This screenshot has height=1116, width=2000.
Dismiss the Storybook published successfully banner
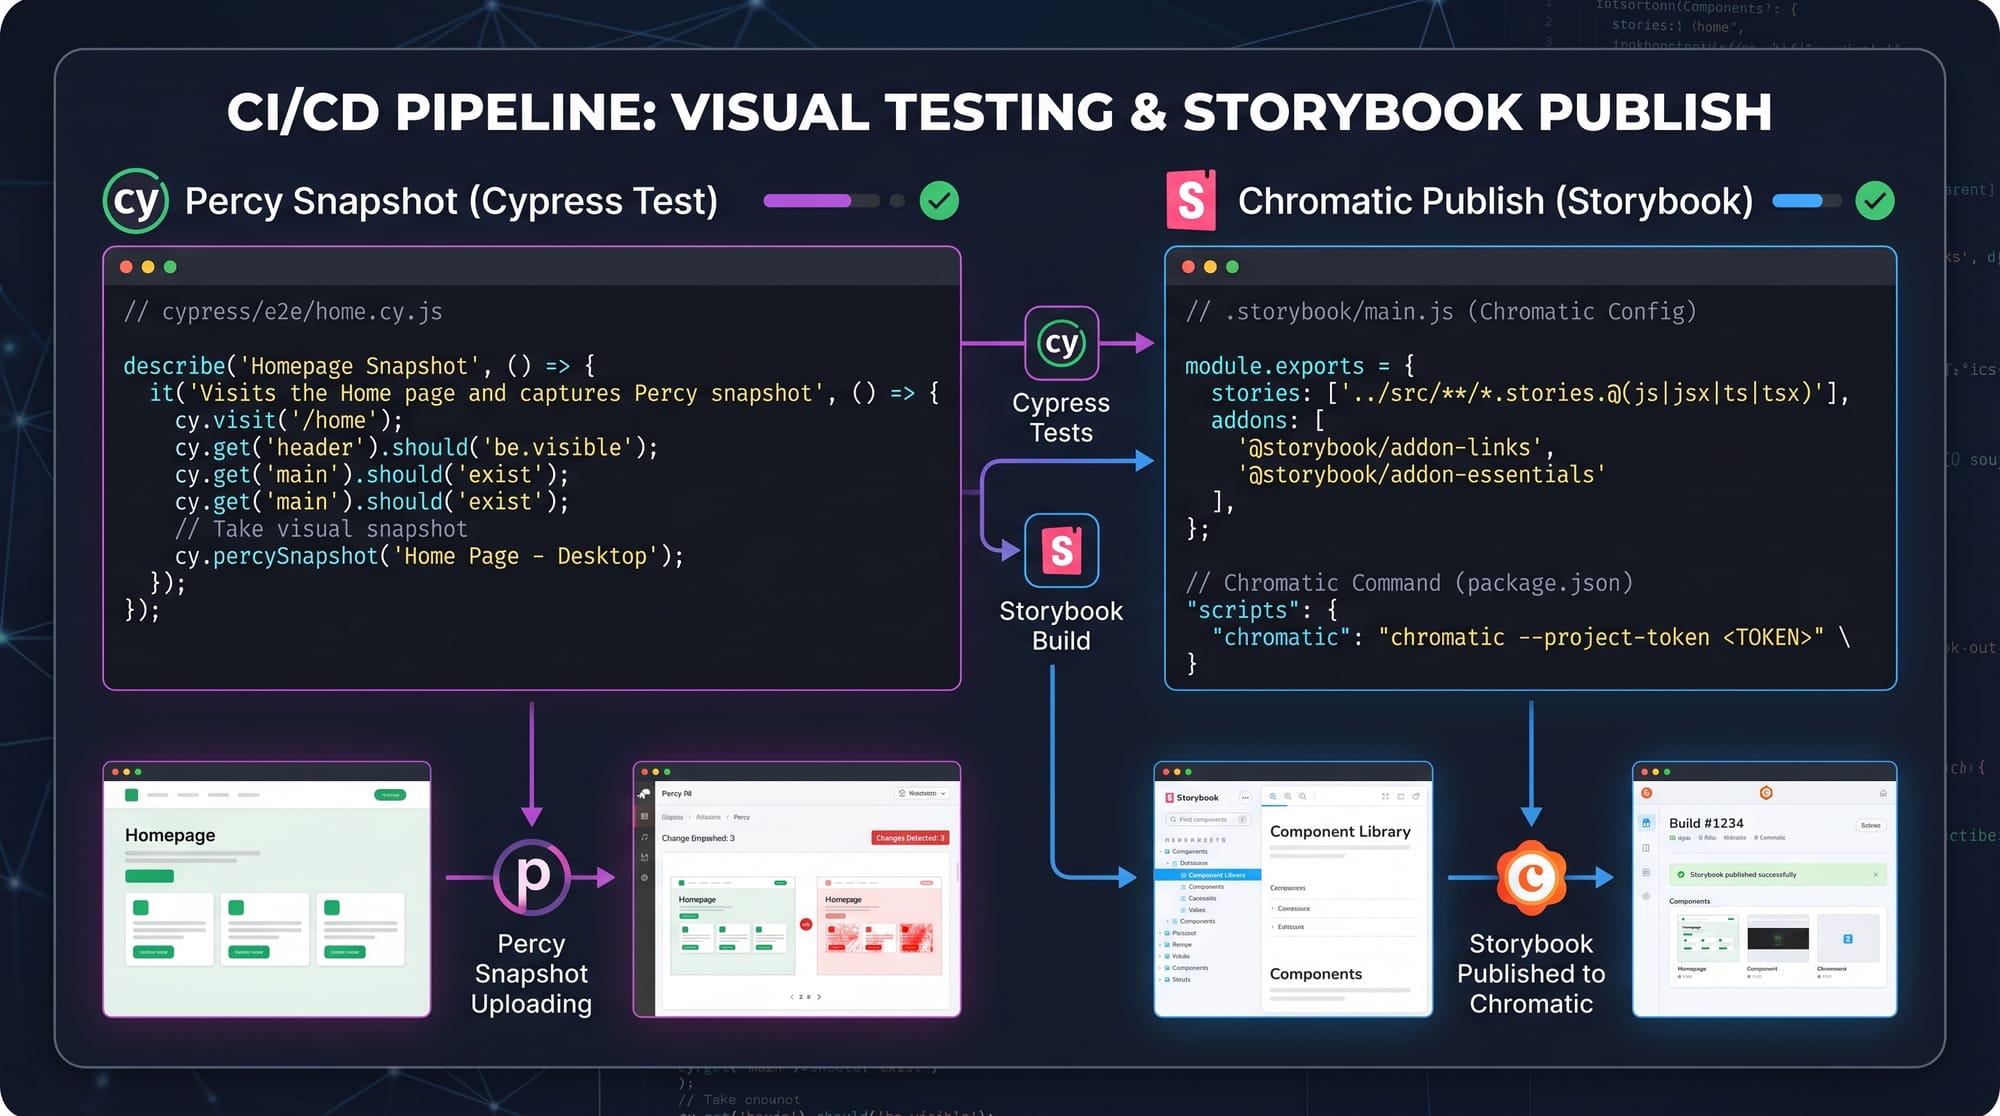(1875, 875)
